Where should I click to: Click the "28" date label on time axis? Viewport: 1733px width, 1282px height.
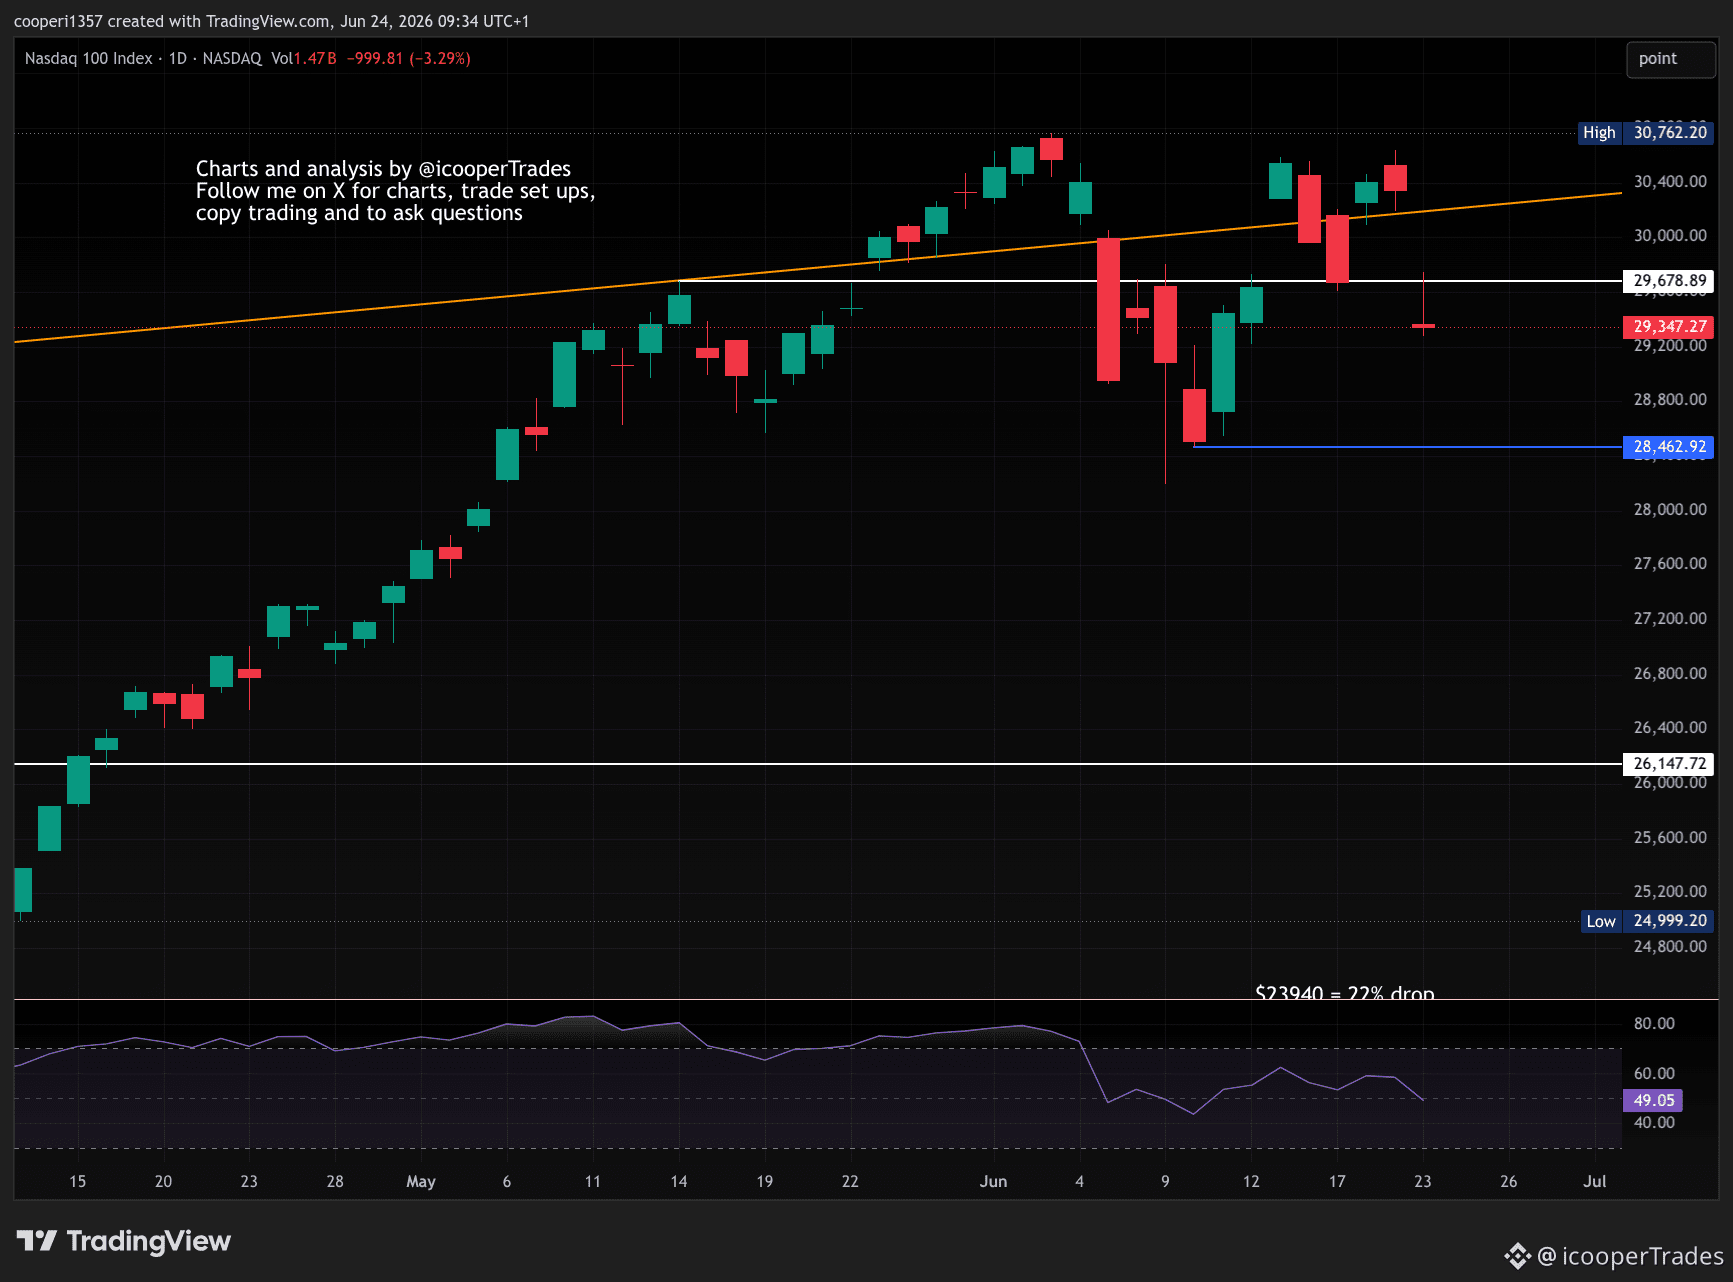[335, 1182]
